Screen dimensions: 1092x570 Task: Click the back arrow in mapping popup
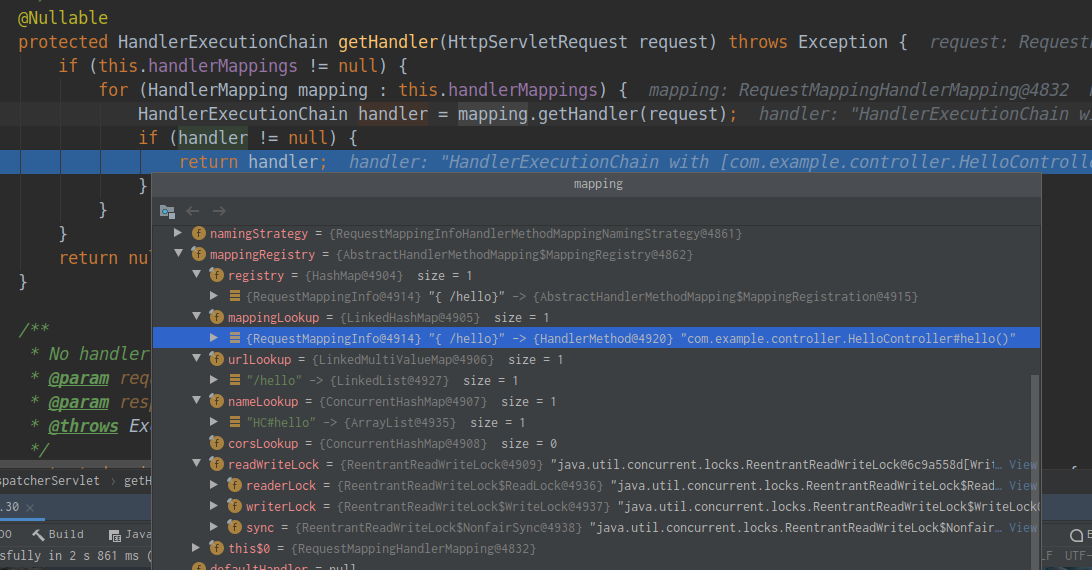click(194, 211)
